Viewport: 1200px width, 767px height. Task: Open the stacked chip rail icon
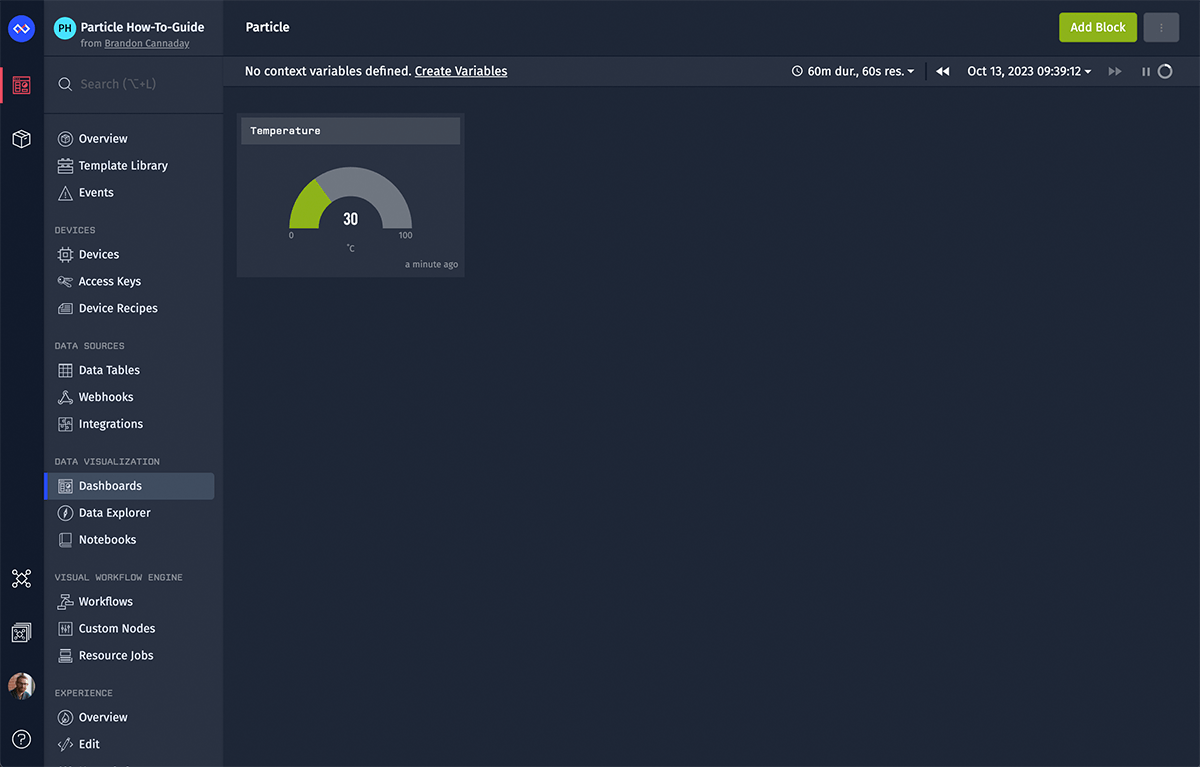pyautogui.click(x=21, y=633)
